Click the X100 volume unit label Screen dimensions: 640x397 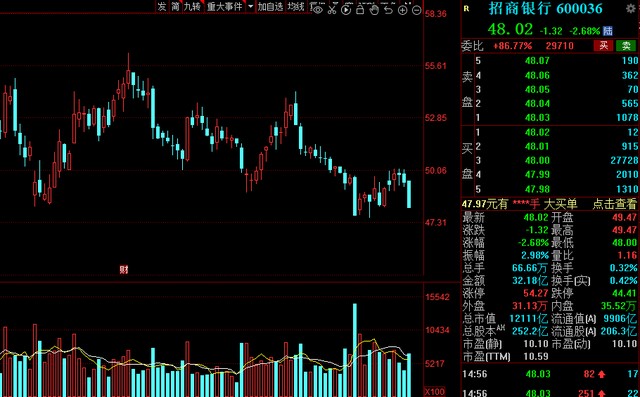(x=435, y=392)
